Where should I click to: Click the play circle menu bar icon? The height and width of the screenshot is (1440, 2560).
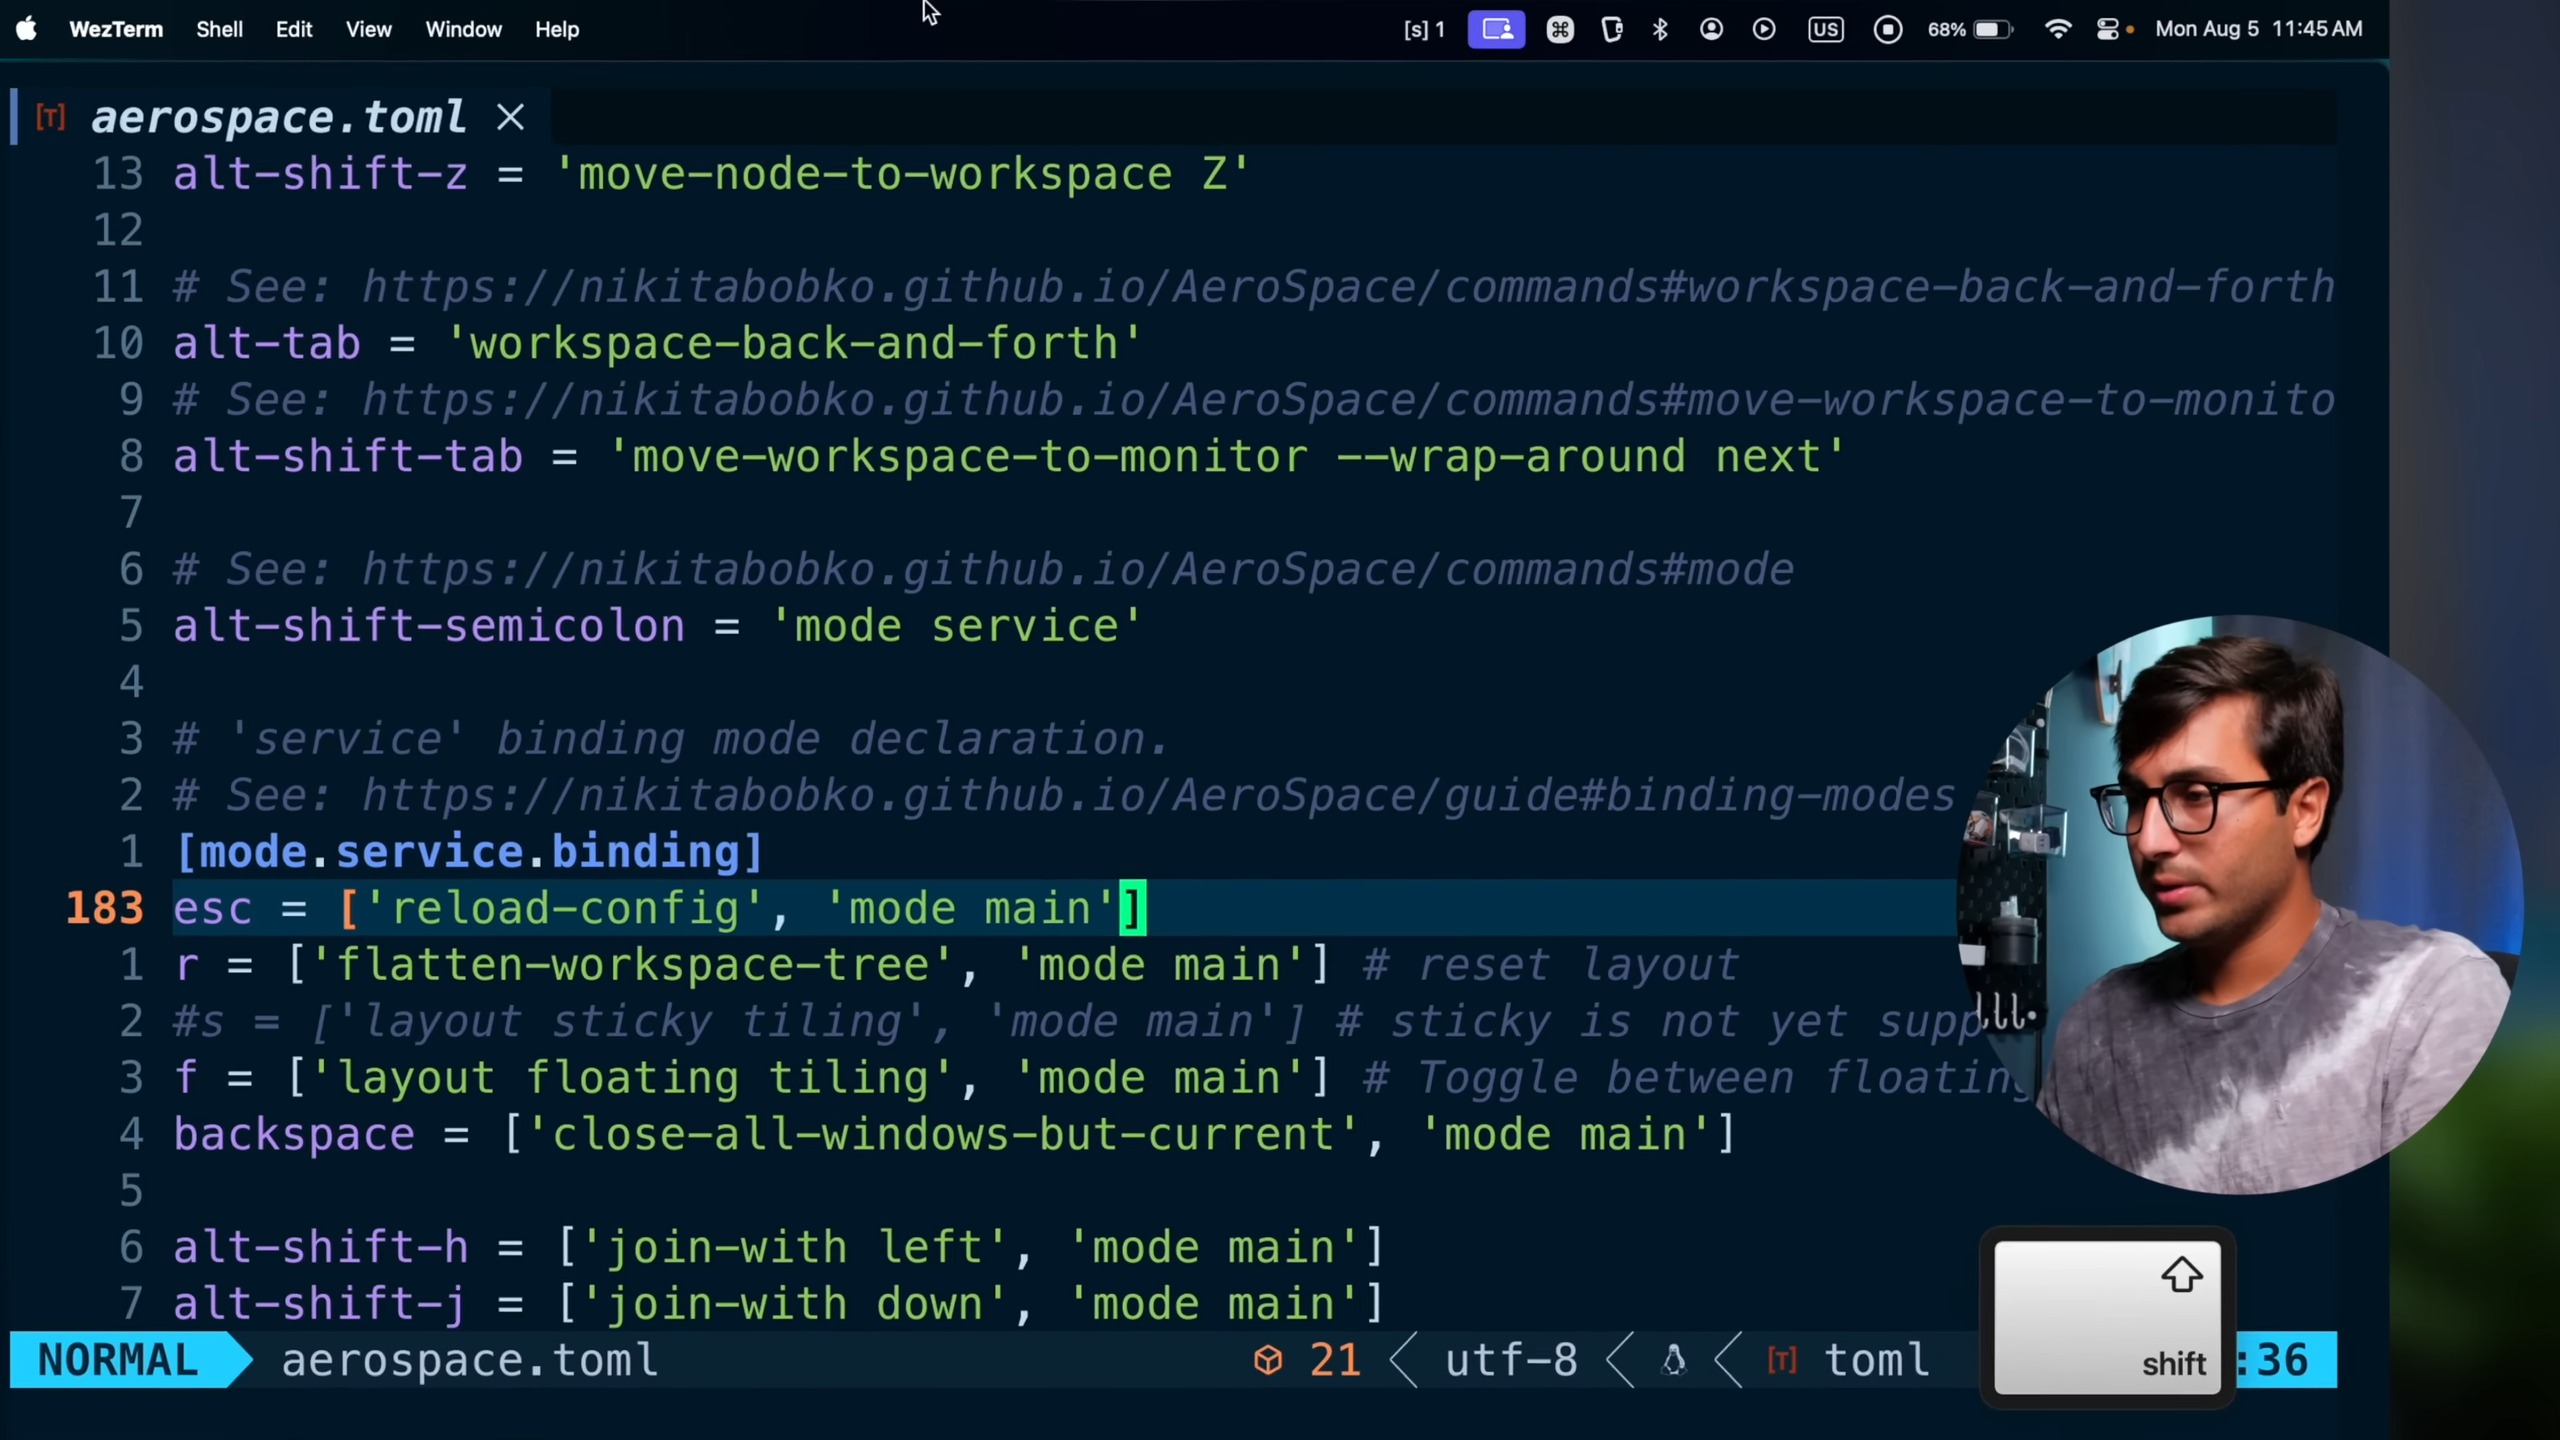tap(1764, 30)
